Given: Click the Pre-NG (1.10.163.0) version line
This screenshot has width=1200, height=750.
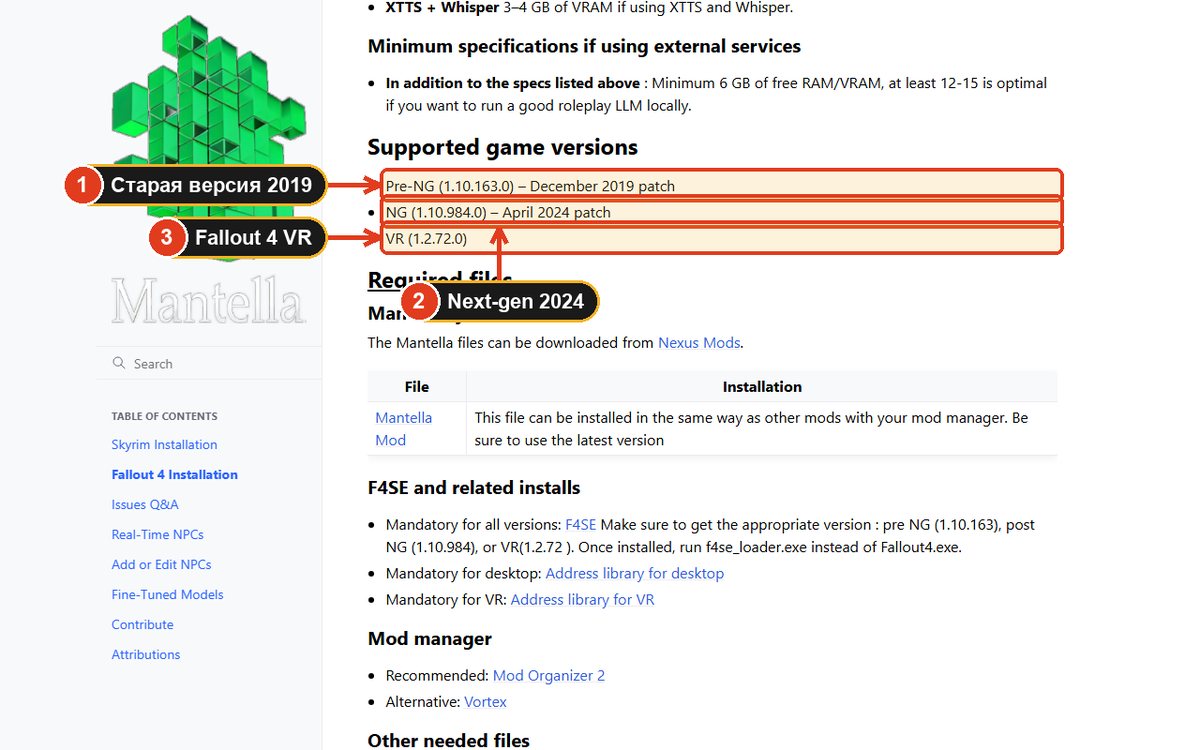Looking at the screenshot, I should click(530, 186).
